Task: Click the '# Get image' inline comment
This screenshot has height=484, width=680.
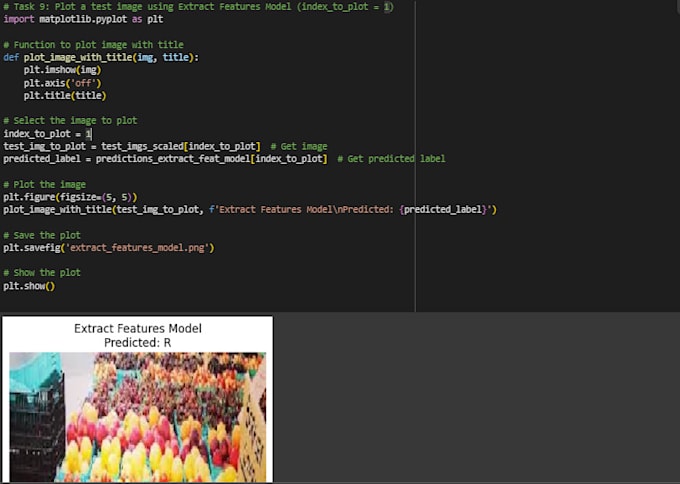Action: (299, 146)
